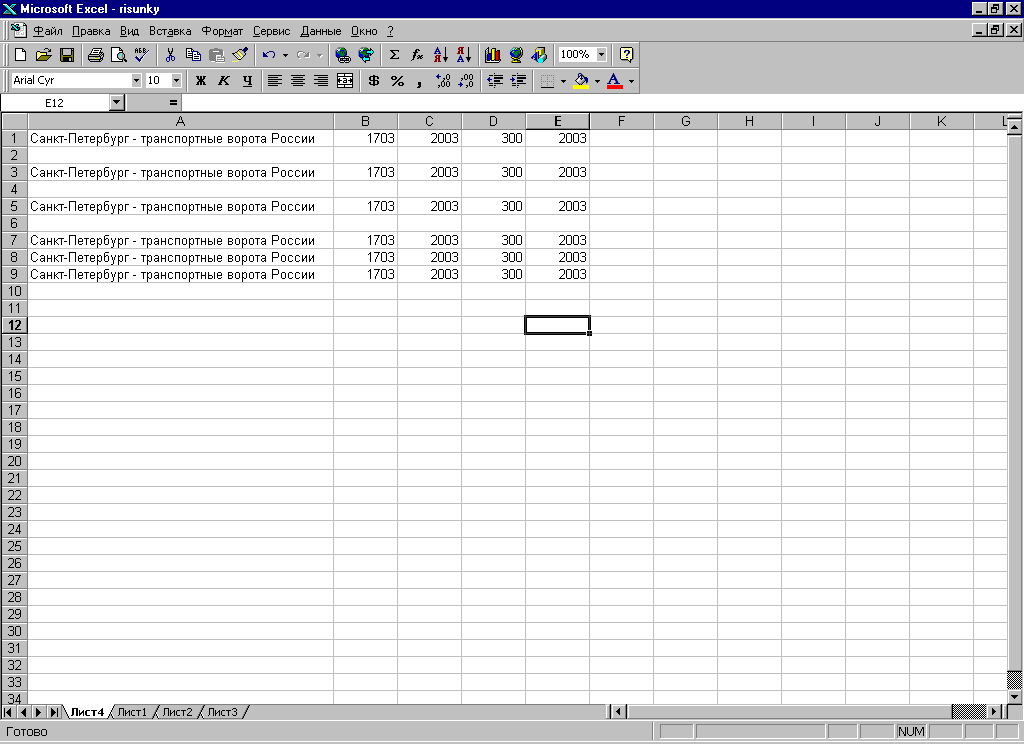The image size is (1024, 744).
Task: Insert hyperlink globe icon
Action: tap(342, 55)
